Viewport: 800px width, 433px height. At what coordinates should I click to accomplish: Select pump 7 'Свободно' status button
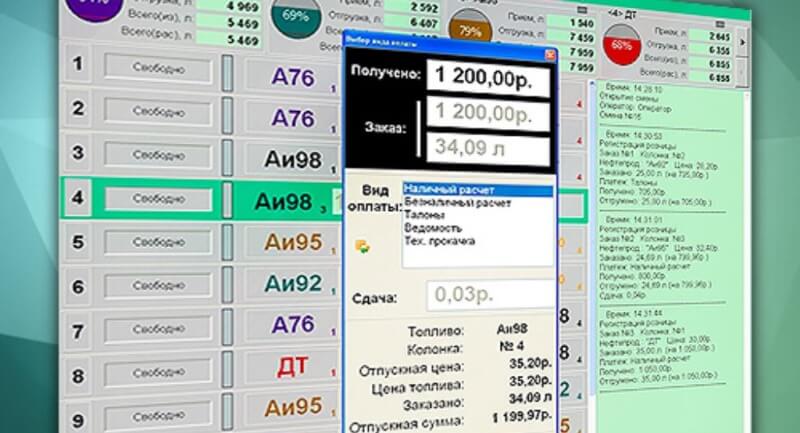click(x=158, y=329)
